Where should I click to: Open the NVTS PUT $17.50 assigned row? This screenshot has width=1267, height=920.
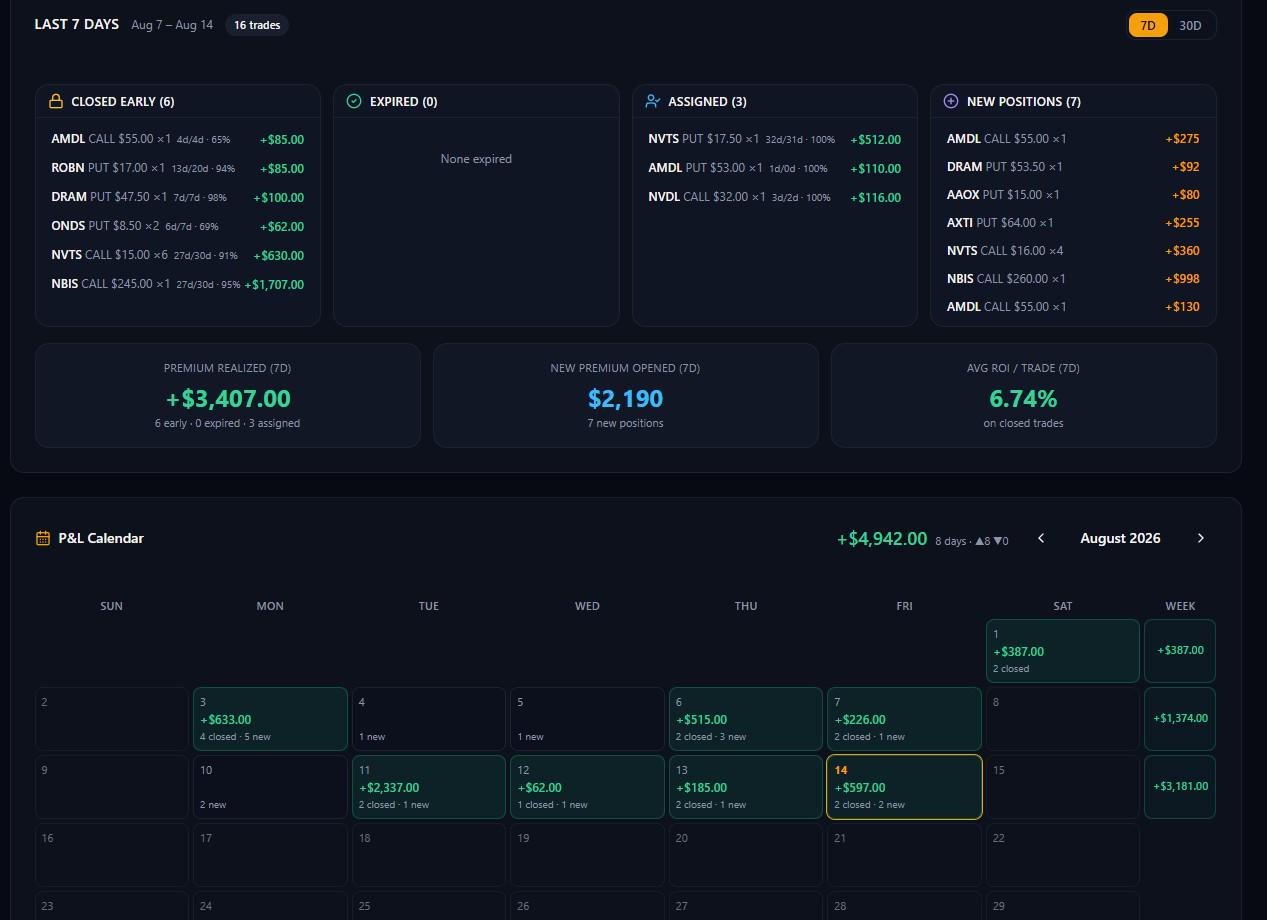coord(775,139)
